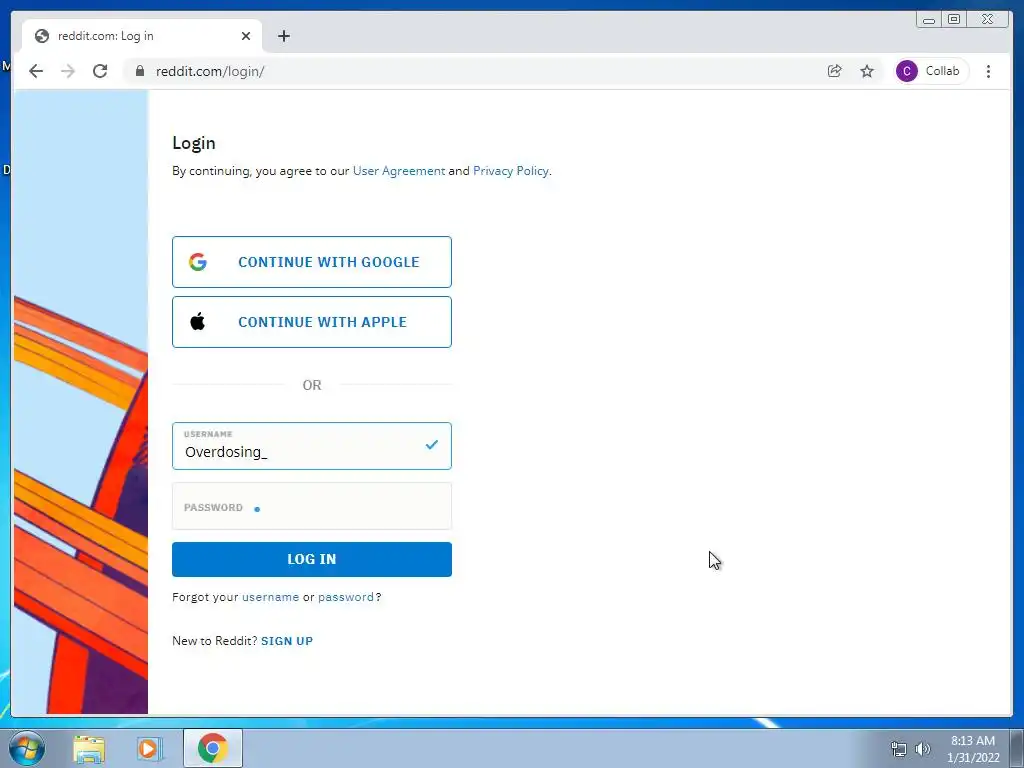This screenshot has width=1024, height=768.
Task: Open the volume speaker tray icon
Action: 923,749
